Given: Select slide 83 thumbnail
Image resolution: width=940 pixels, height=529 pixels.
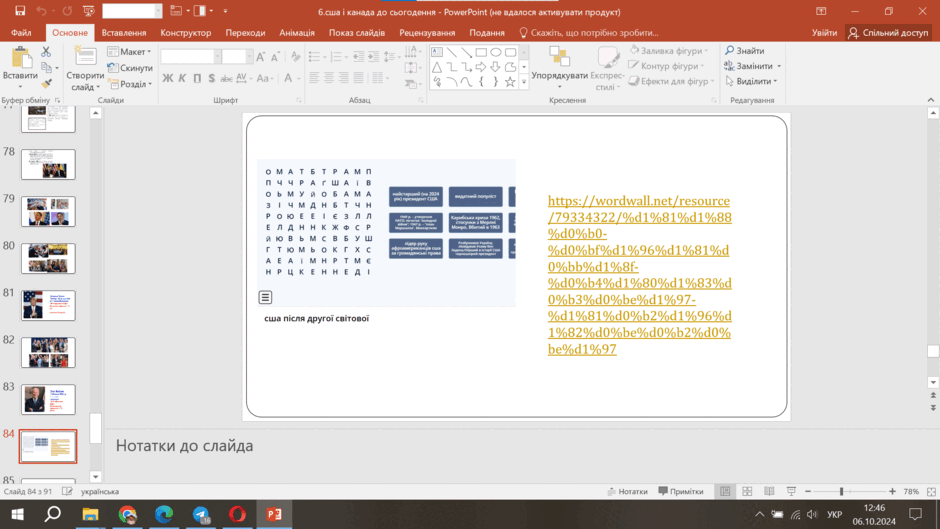Looking at the screenshot, I should pyautogui.click(x=48, y=399).
